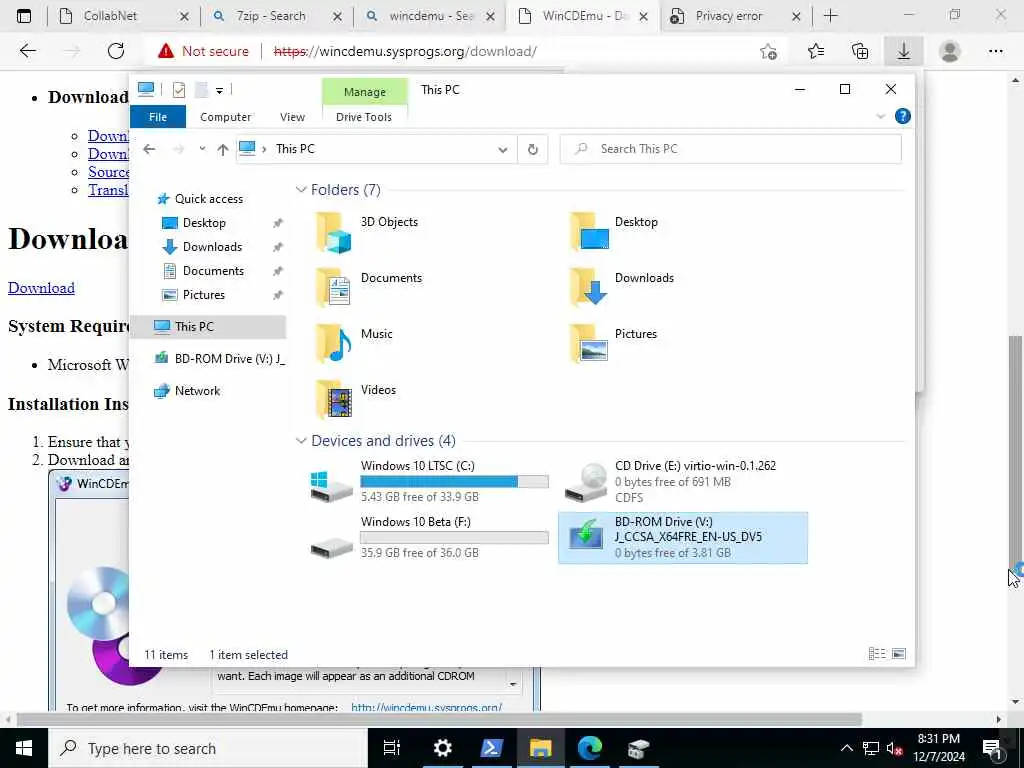Viewport: 1024px width, 768px height.
Task: Click the Explorer back arrow
Action: (x=149, y=150)
